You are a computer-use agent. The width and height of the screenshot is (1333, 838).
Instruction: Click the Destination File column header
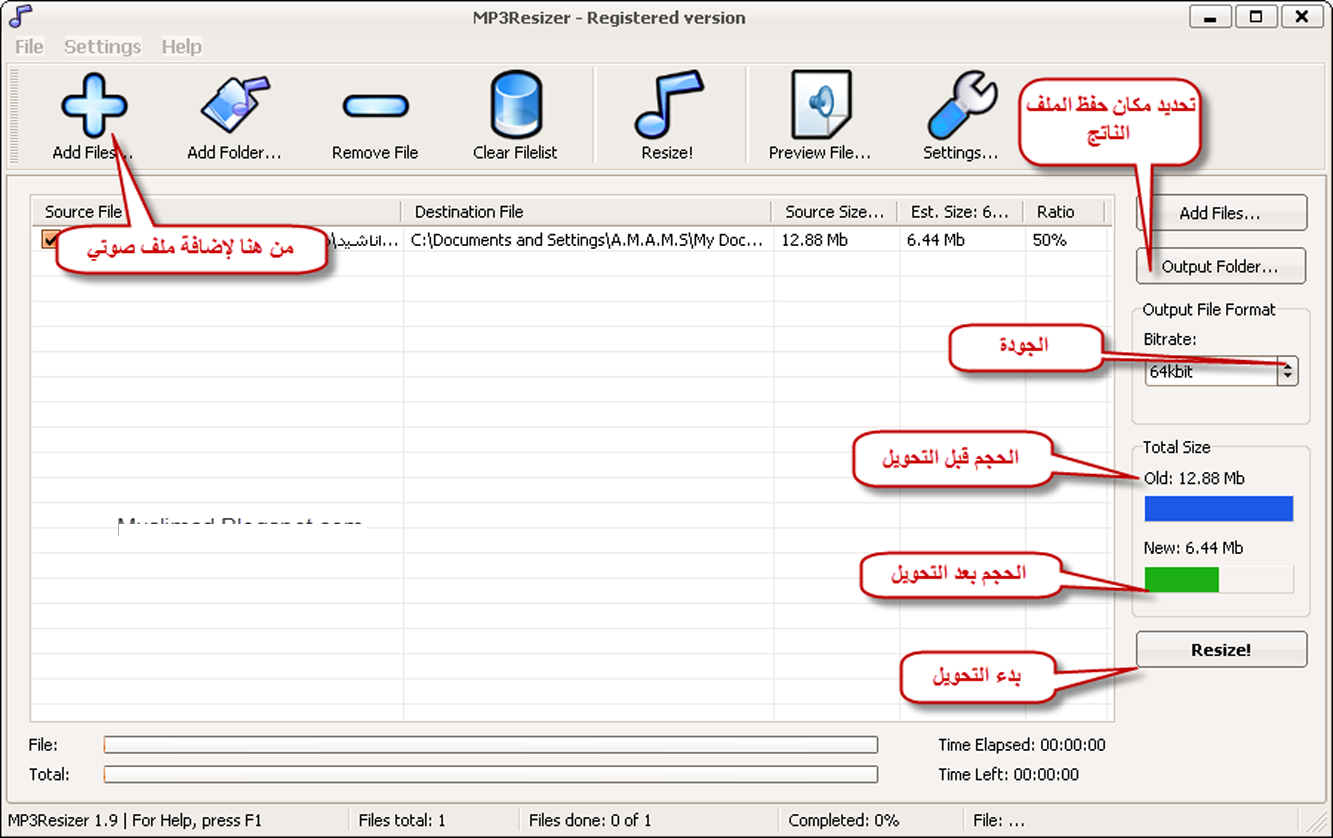(x=585, y=212)
